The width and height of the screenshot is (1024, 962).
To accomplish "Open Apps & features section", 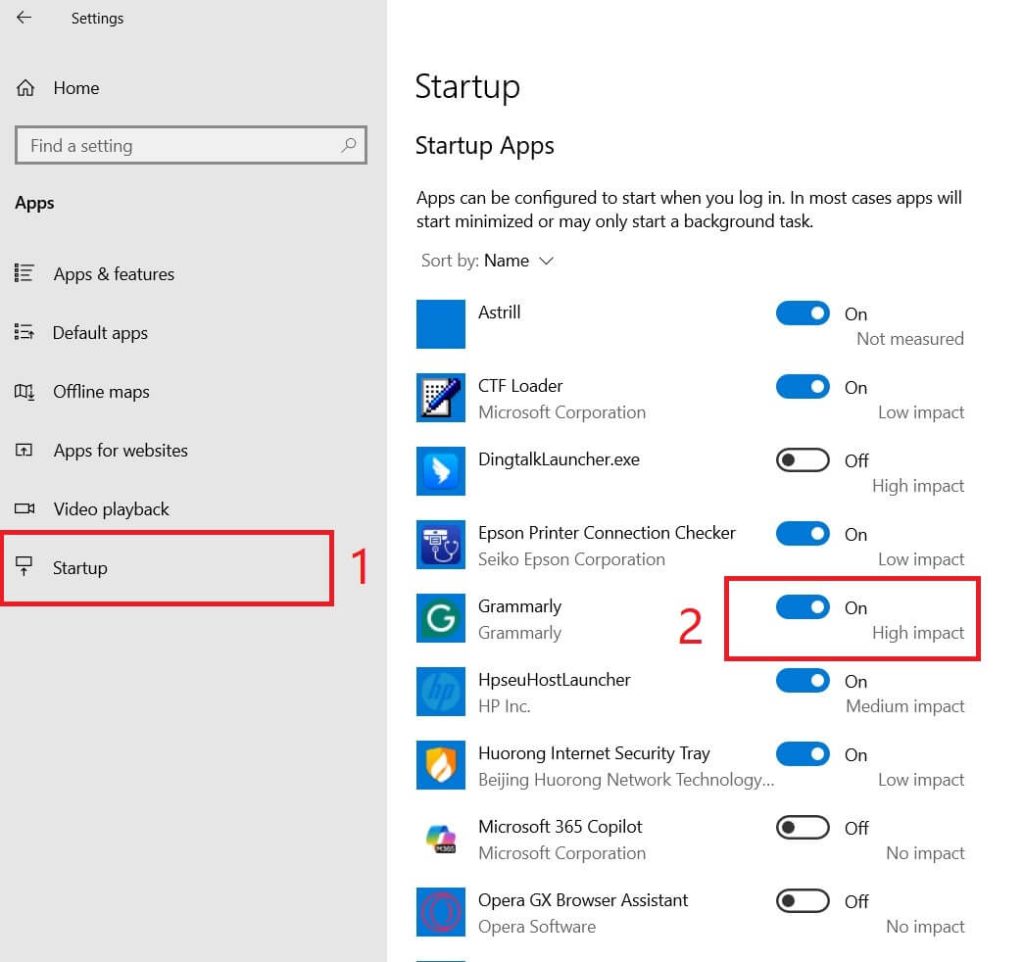I will (114, 274).
